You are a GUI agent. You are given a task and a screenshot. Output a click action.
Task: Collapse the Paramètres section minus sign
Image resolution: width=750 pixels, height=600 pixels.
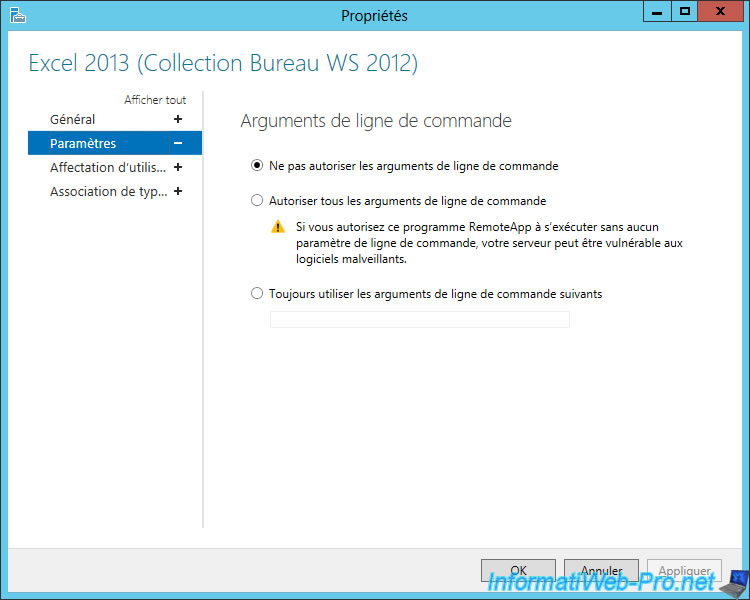(178, 143)
